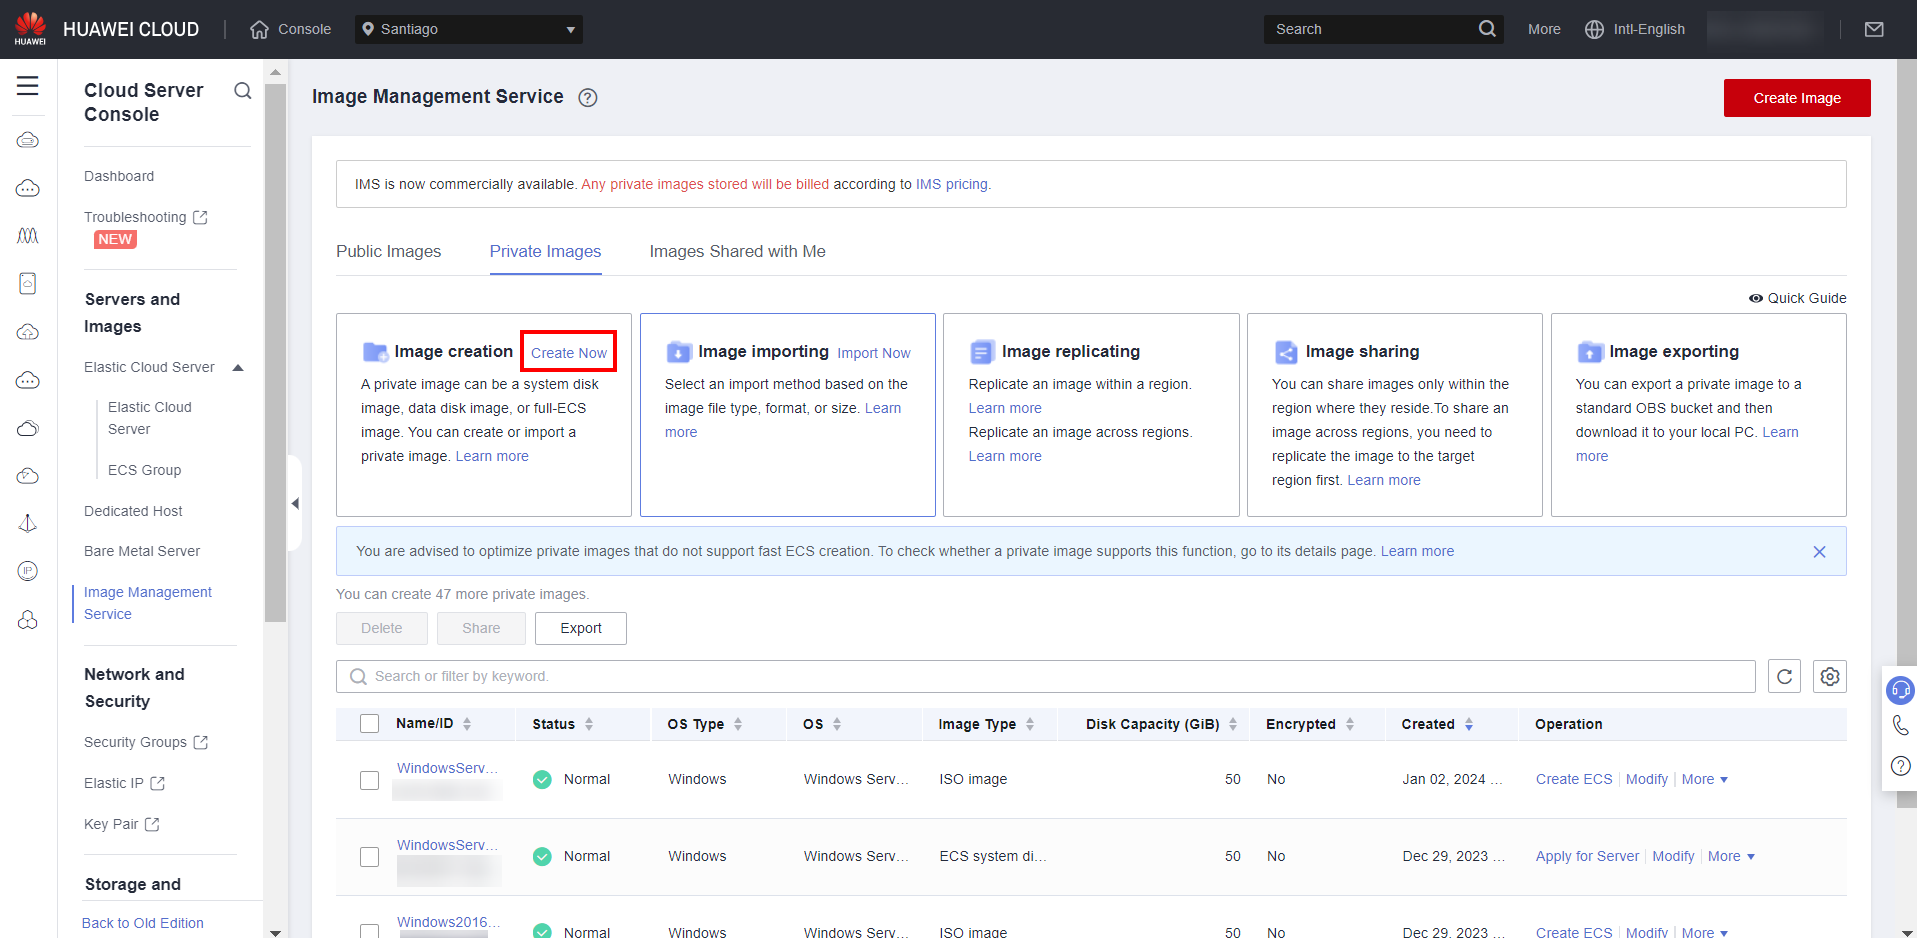Click the help question mark beside title

point(588,98)
